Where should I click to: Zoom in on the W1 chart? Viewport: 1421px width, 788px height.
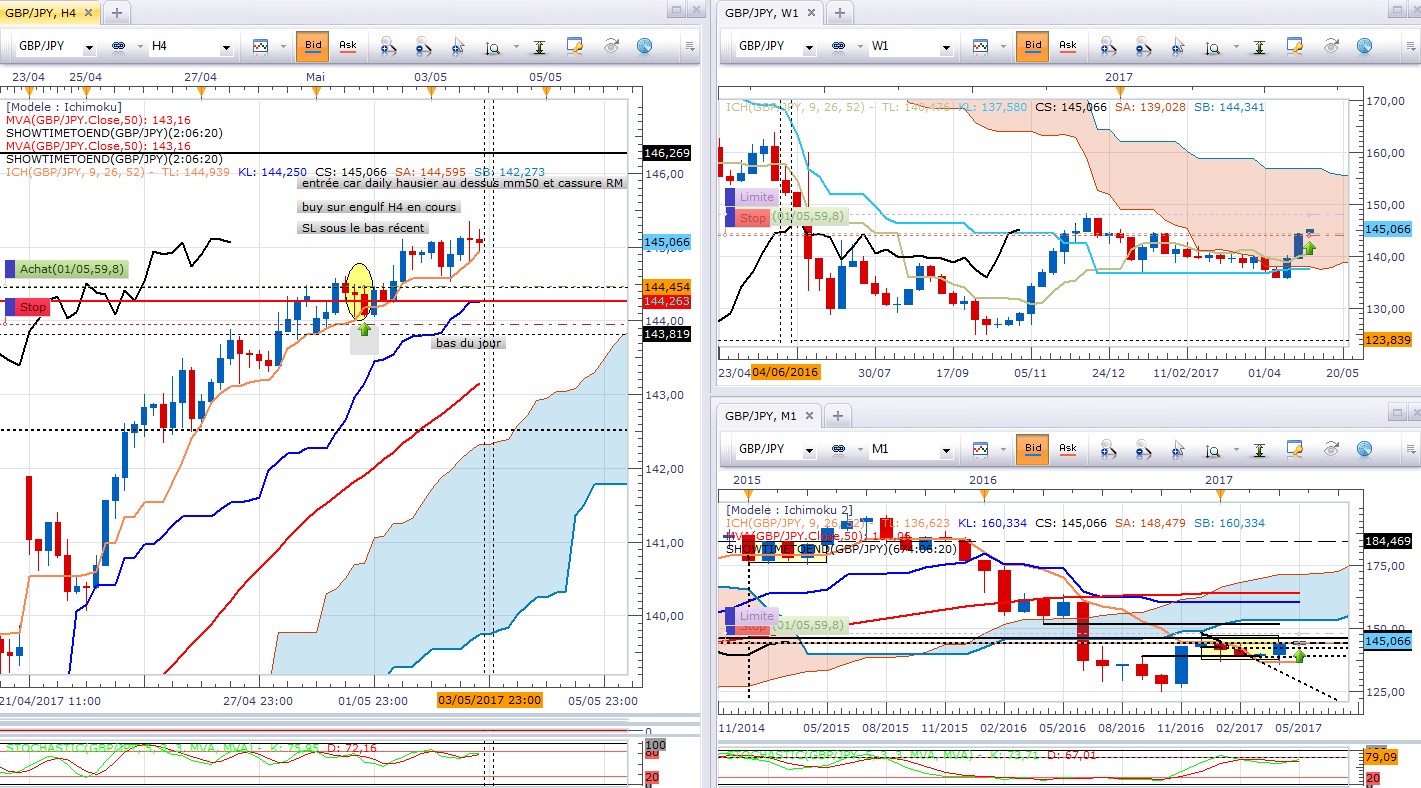tap(1110, 46)
